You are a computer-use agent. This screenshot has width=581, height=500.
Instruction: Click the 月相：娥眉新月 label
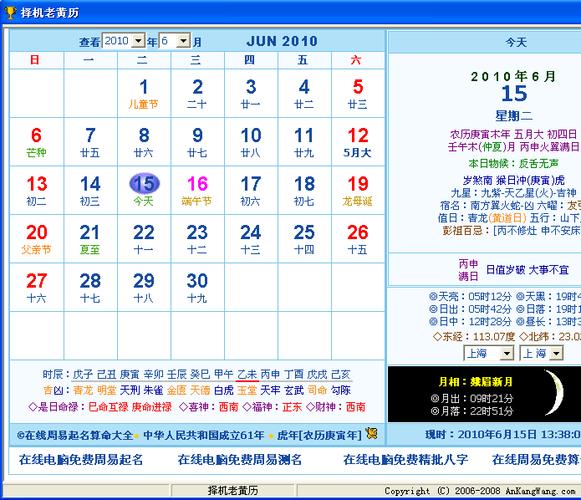tap(476, 382)
